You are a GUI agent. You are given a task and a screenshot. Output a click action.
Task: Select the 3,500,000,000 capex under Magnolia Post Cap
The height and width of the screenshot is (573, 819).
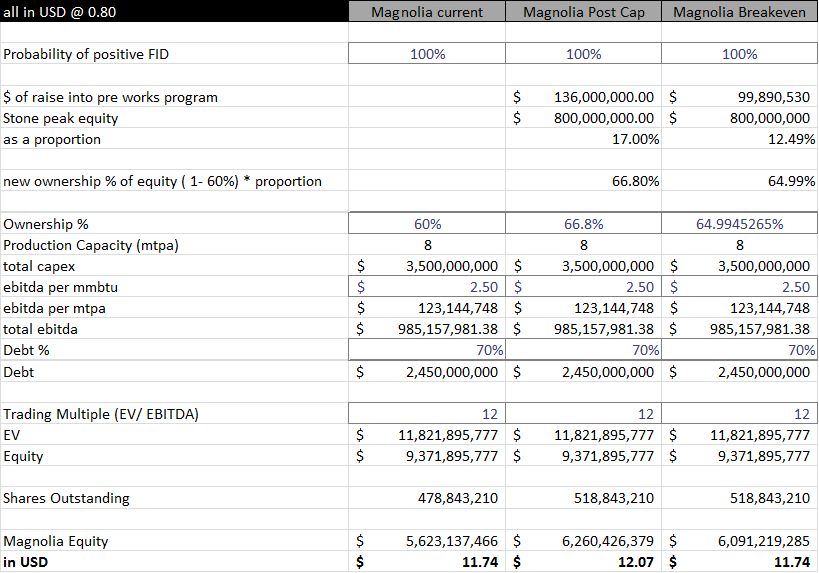(583, 266)
